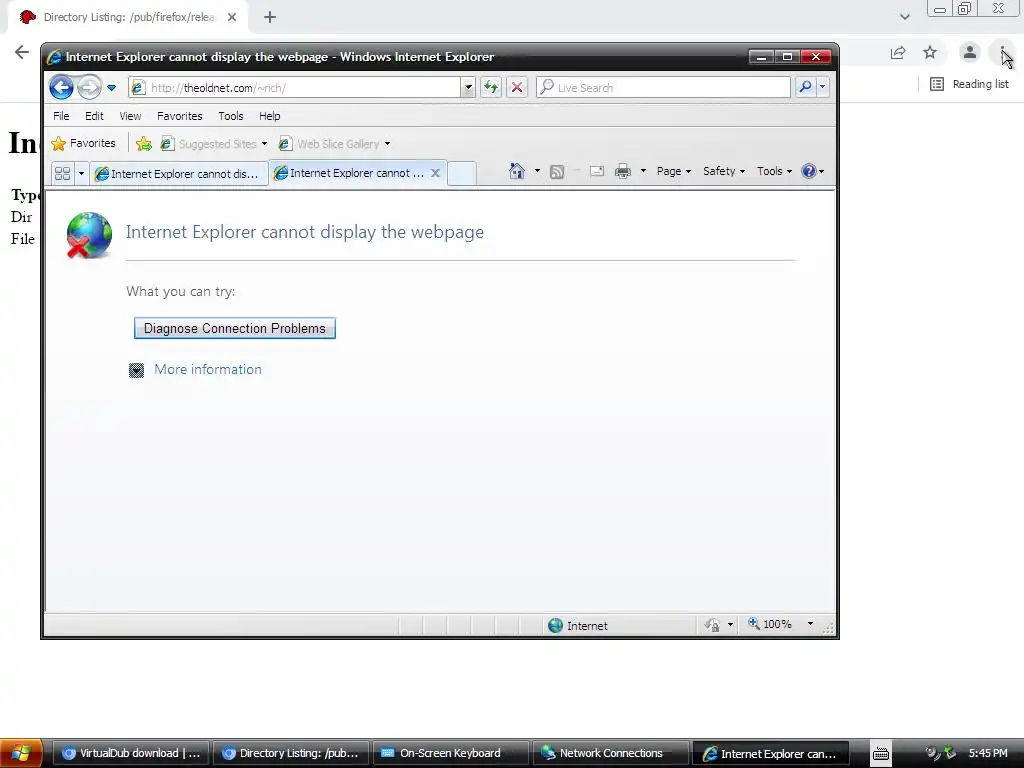Open Chrome Reading list
This screenshot has width=1024, height=768.
pyautogui.click(x=969, y=84)
